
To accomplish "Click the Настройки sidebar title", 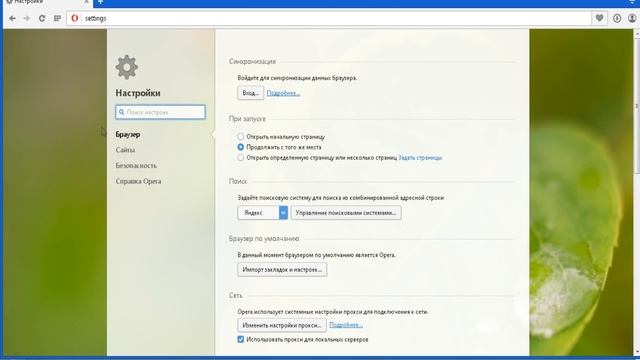I will coord(138,93).
